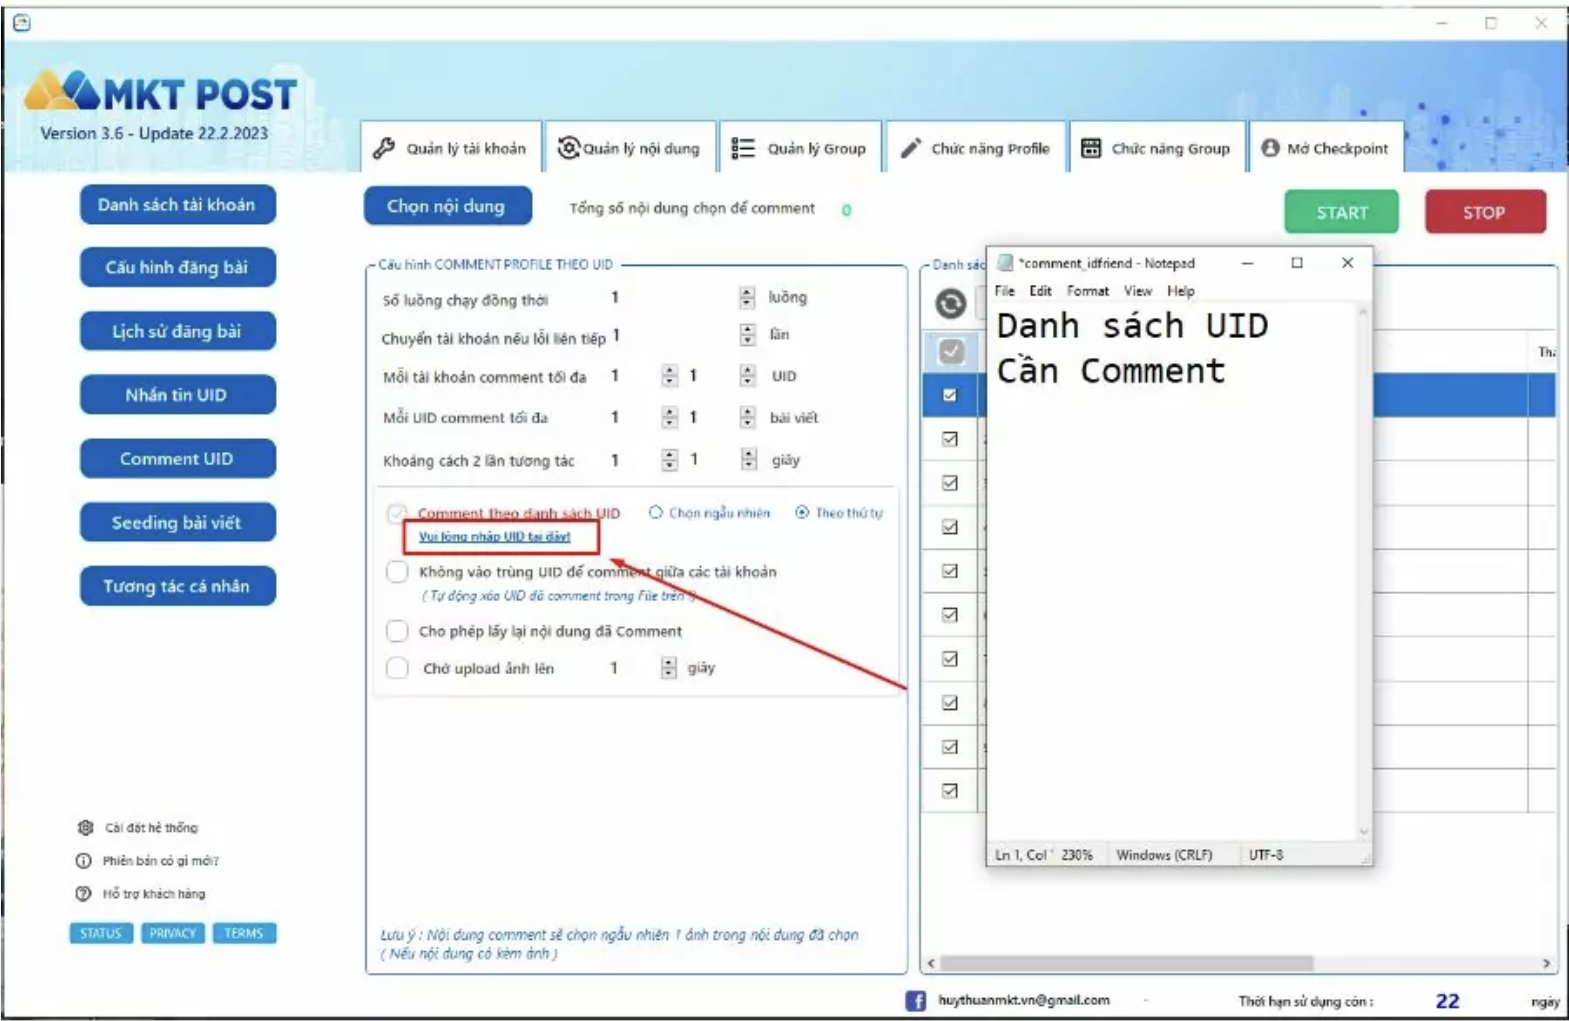Click the refresh icon in Danh sách panel
This screenshot has width=1569, height=1021.
coord(951,303)
